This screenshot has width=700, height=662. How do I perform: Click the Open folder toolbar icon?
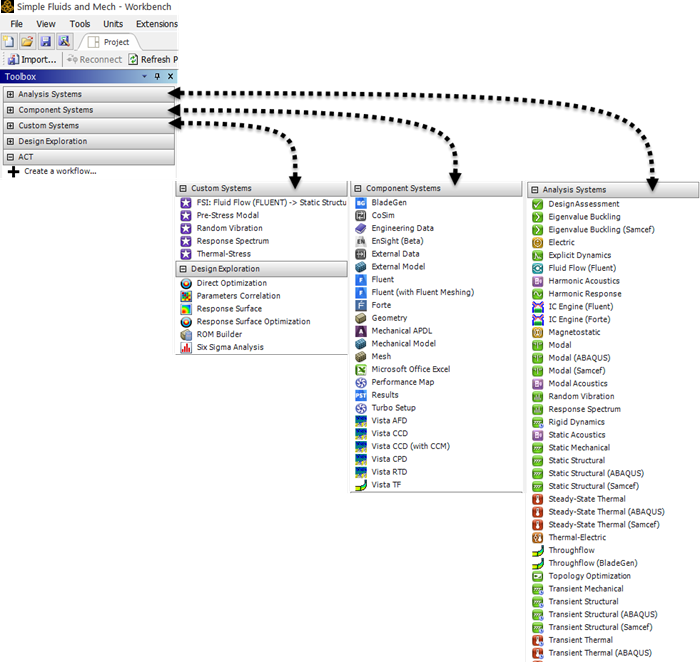coord(27,42)
